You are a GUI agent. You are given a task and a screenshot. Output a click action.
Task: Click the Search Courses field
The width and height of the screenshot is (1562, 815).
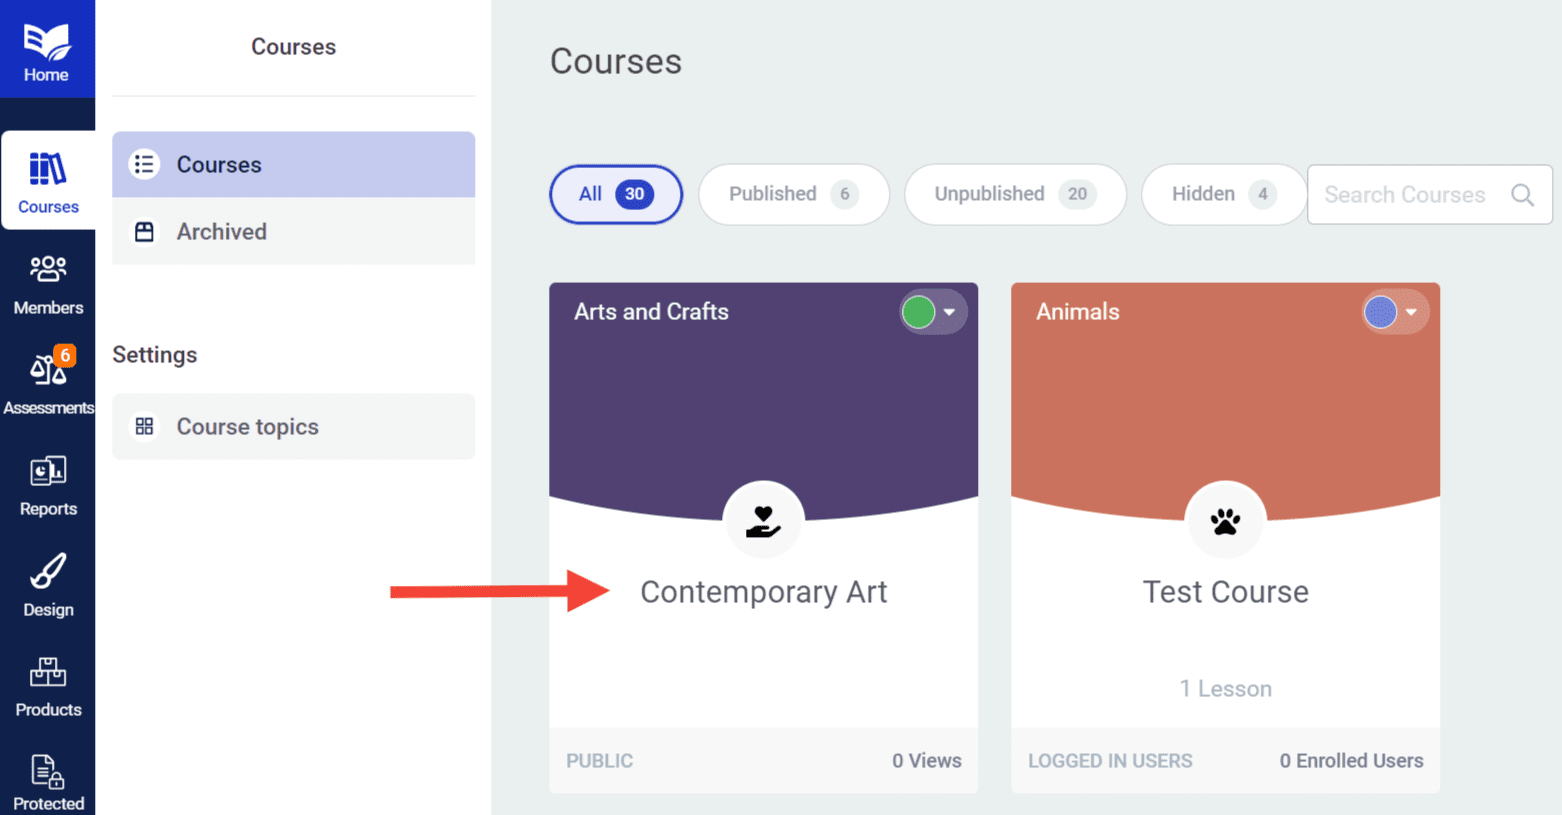(x=1429, y=195)
